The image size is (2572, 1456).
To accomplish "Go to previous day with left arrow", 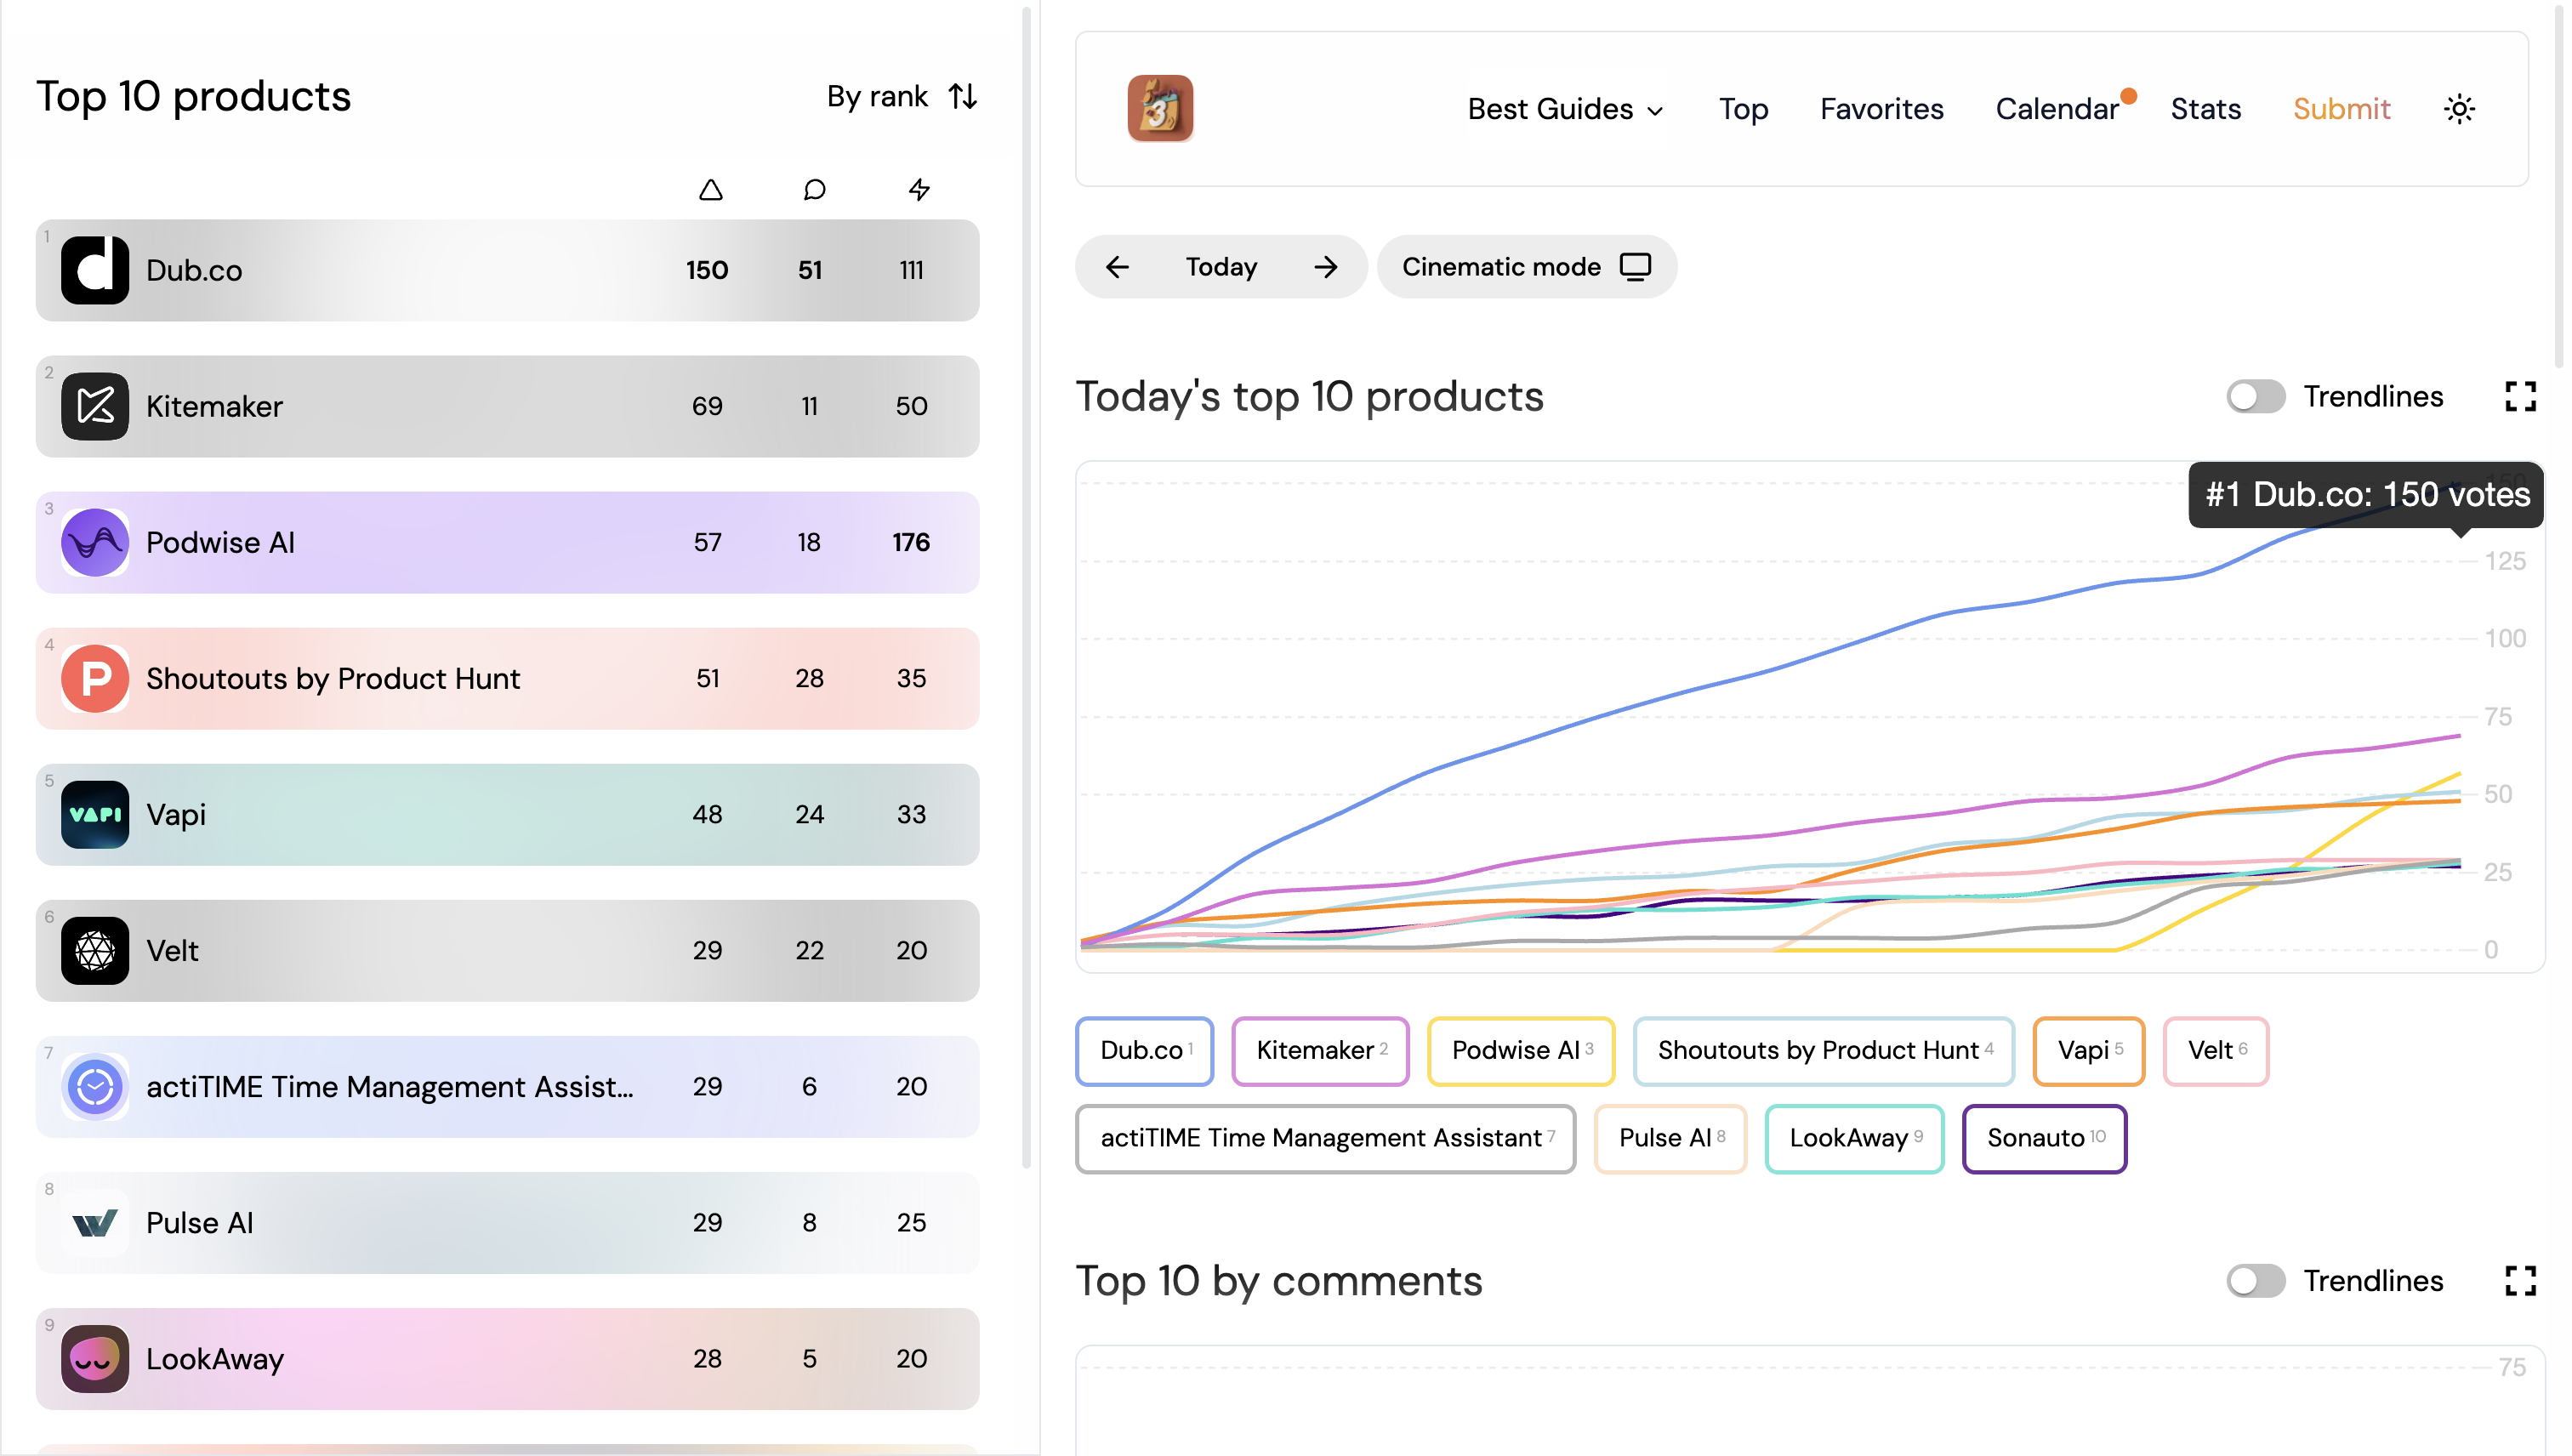I will [1117, 267].
